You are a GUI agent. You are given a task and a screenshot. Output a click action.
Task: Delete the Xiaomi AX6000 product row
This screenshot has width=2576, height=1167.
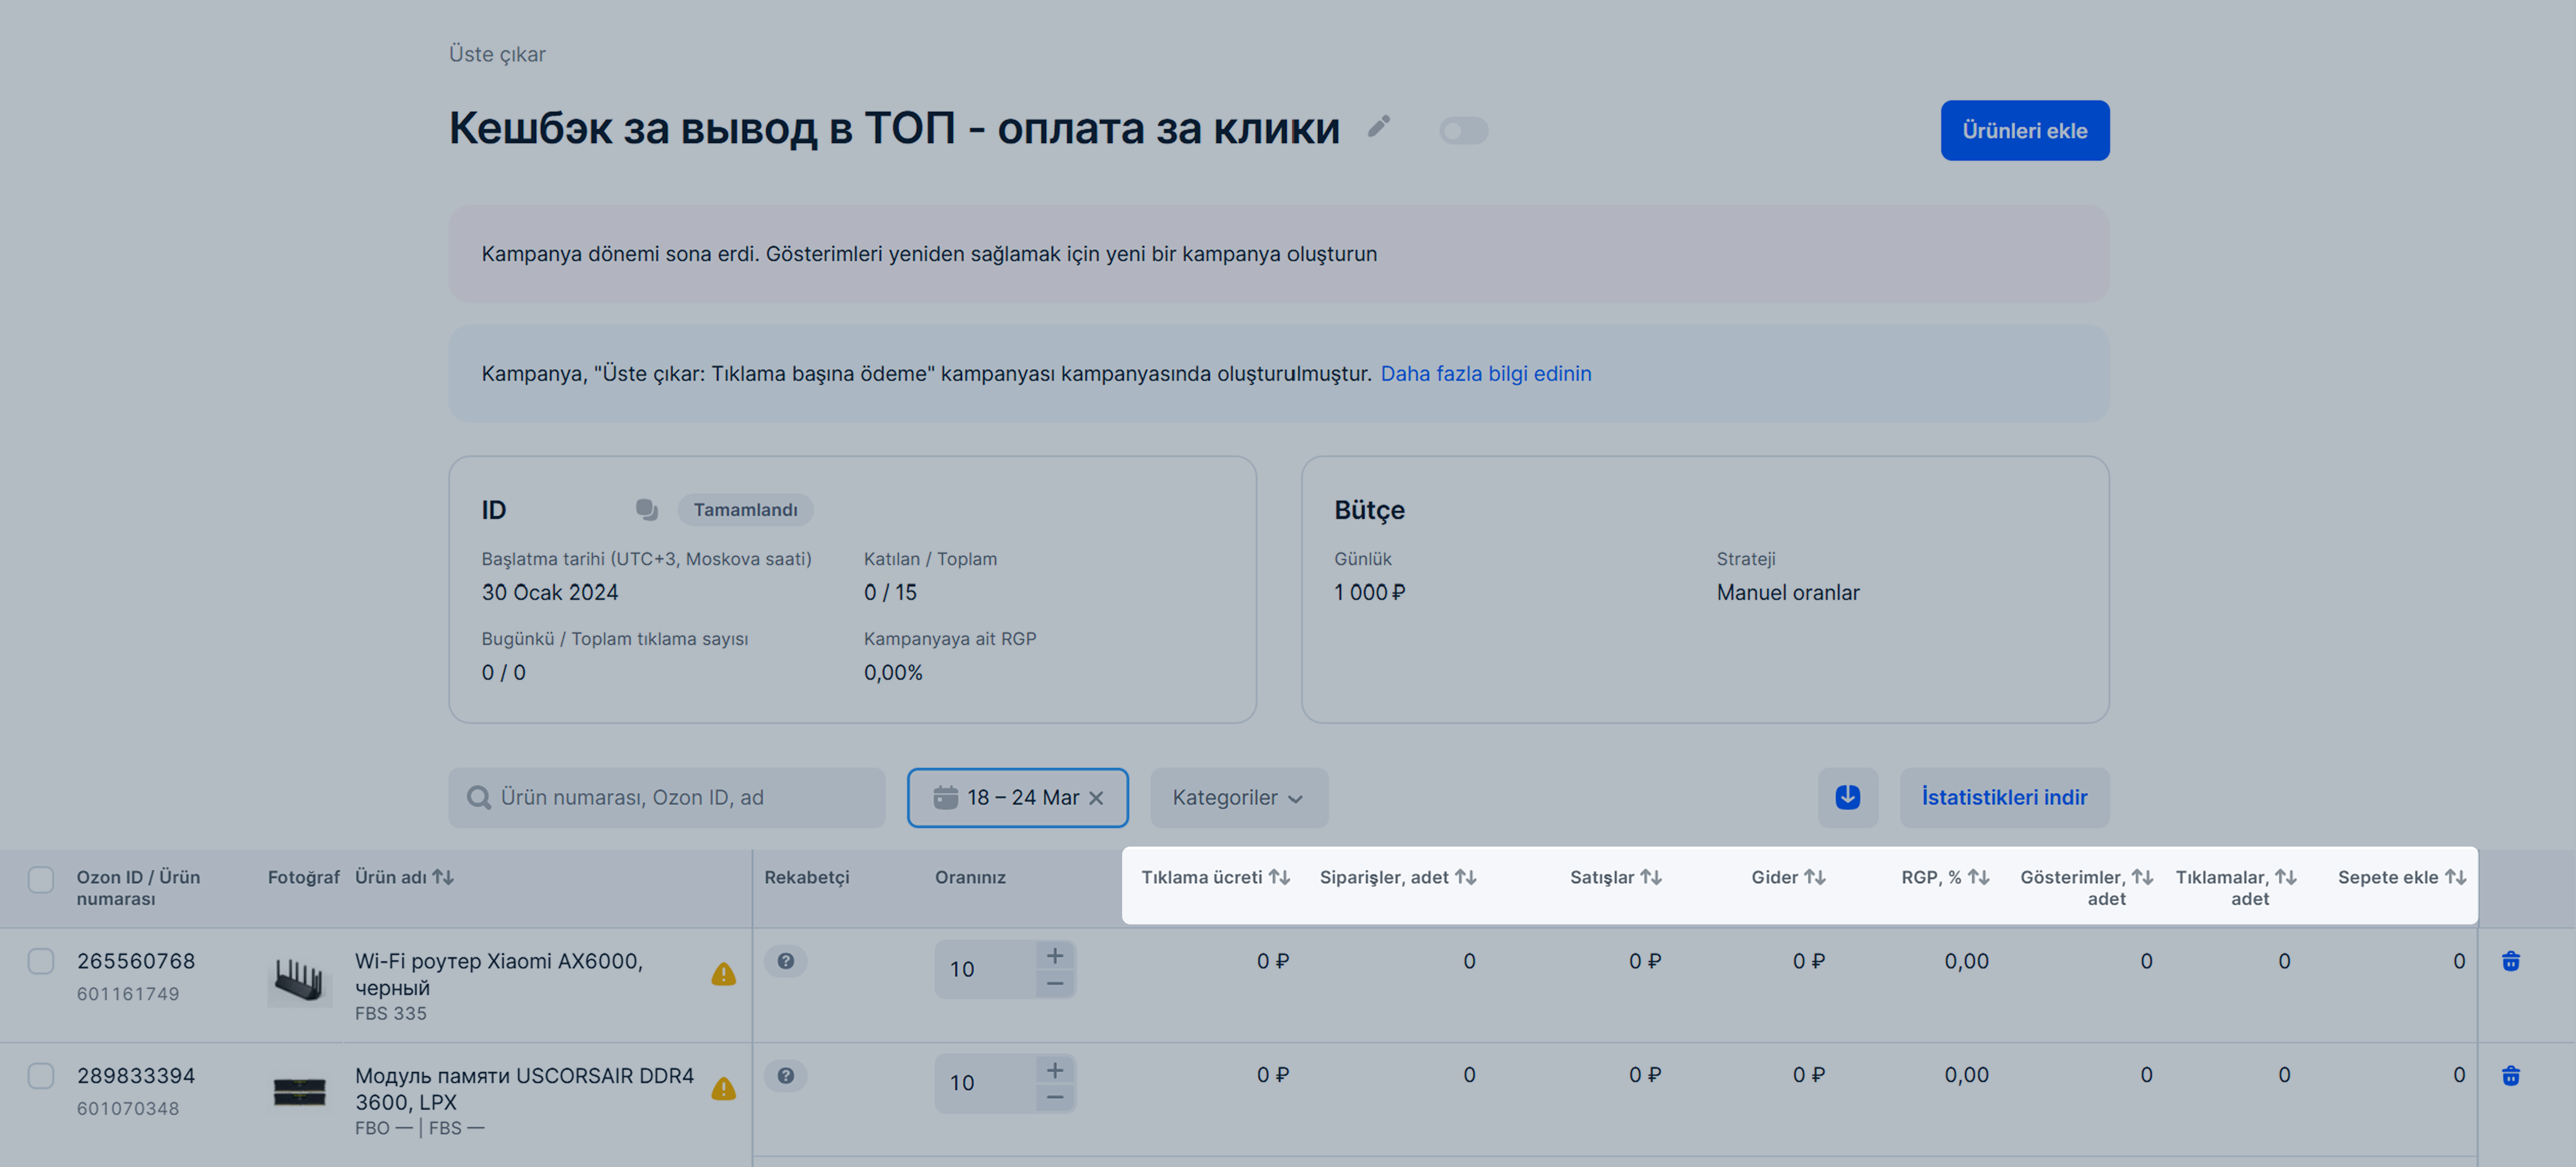pyautogui.click(x=2510, y=961)
